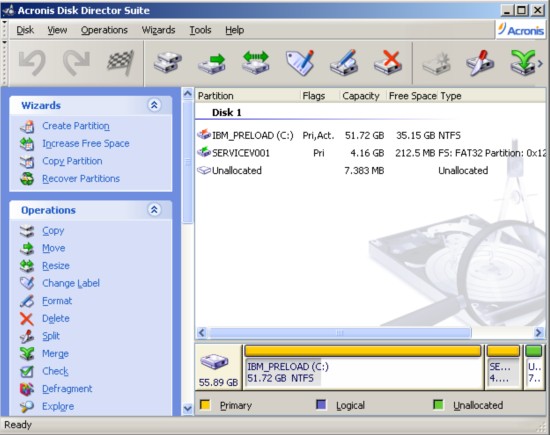Sort by the Partition column header

click(248, 96)
